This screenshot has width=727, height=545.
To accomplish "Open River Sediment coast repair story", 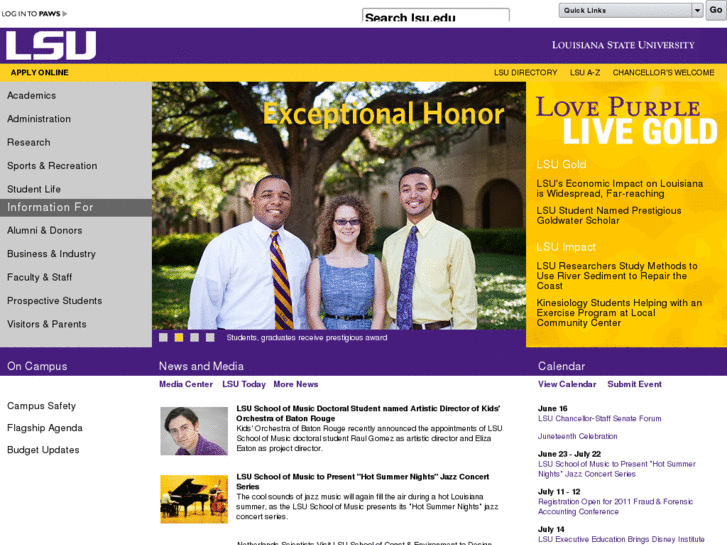I will pos(617,276).
